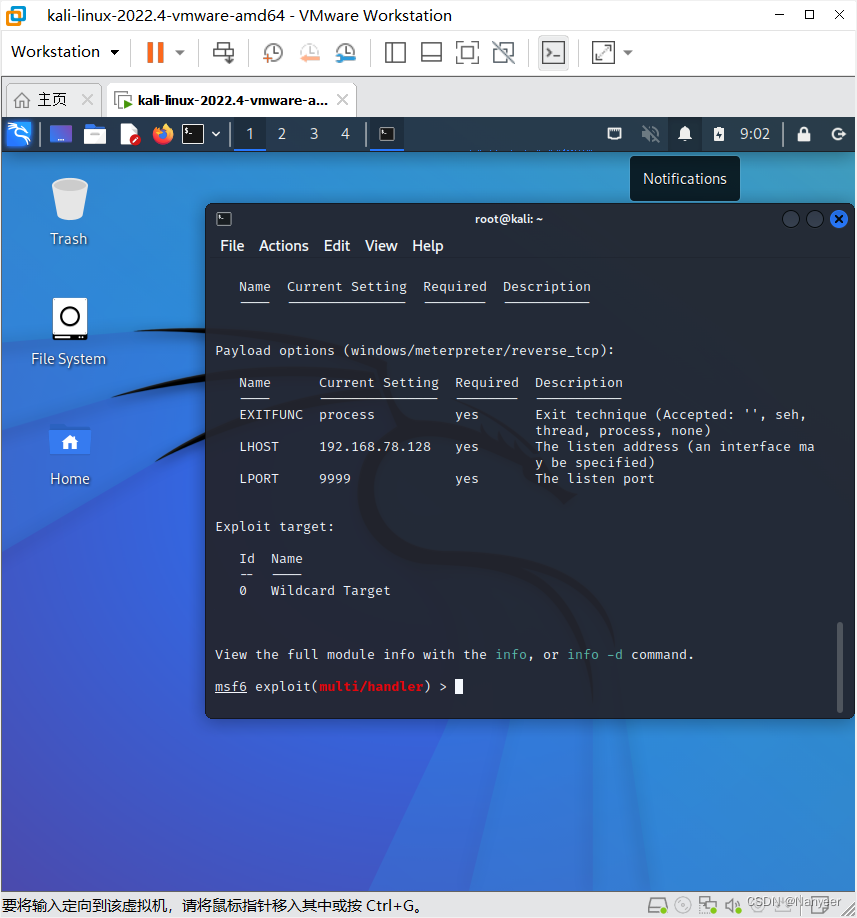The image size is (857, 918).
Task: Minimize the root@kali terminal window
Action: click(791, 219)
